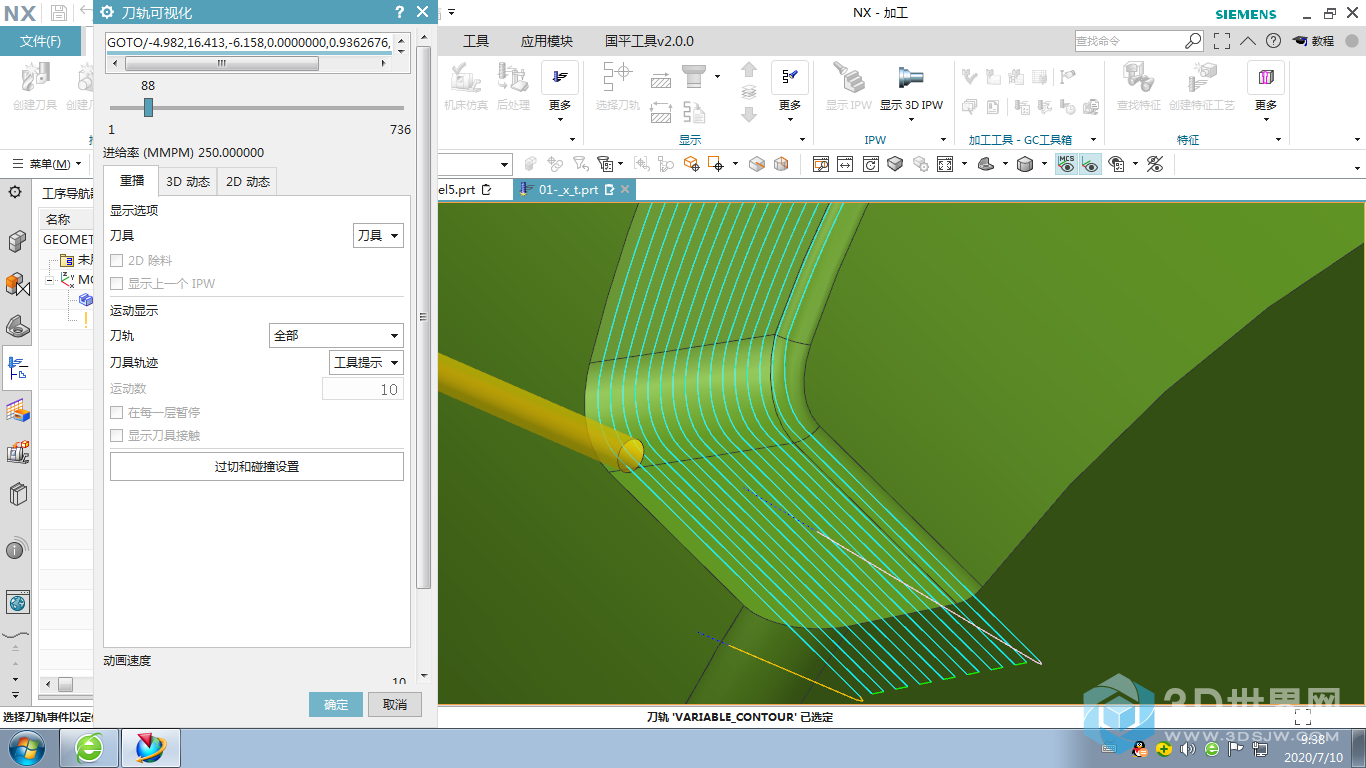Select the 重播 tab

132,181
